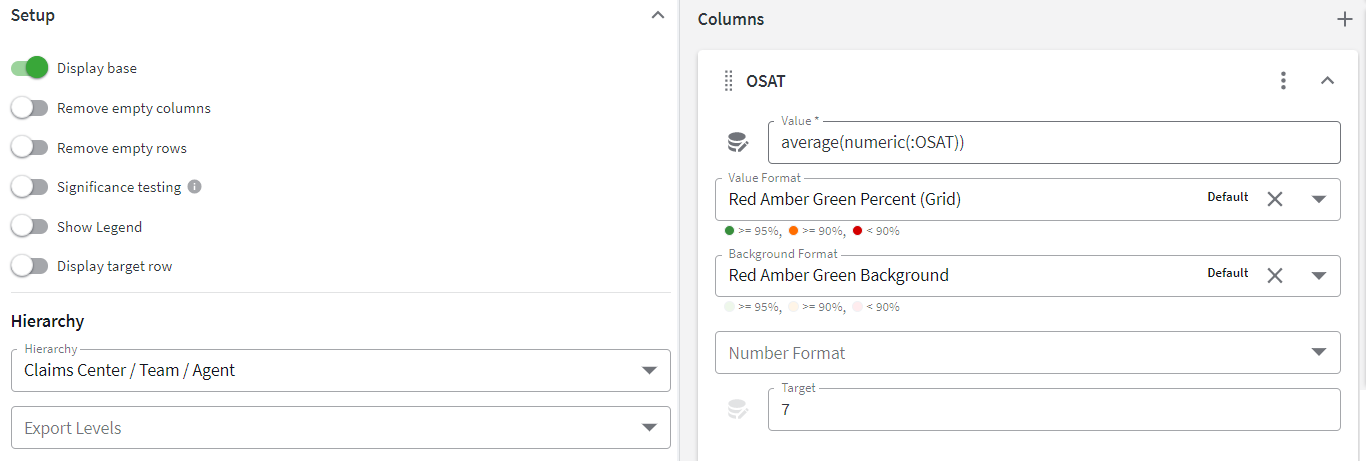
Task: Open the Number Format dropdown
Action: coord(1028,353)
